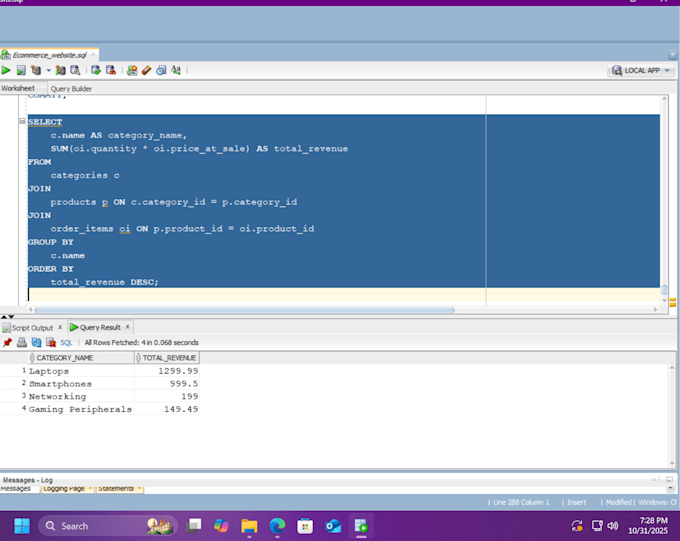Click the Clear eraser icon

tap(147, 70)
